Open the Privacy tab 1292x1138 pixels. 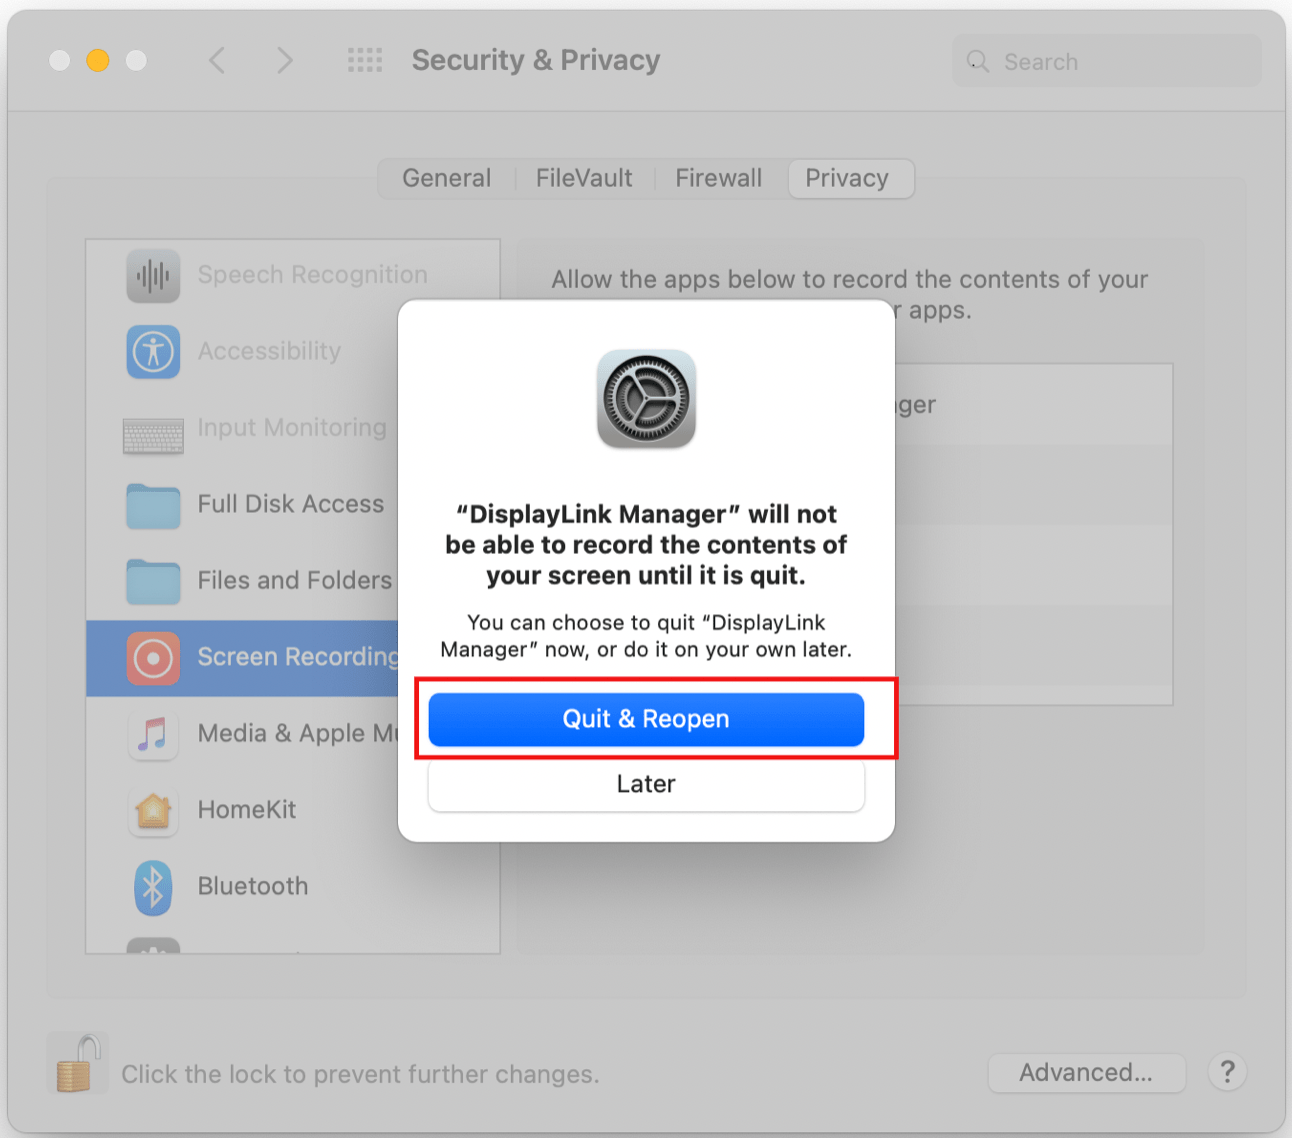point(849,178)
